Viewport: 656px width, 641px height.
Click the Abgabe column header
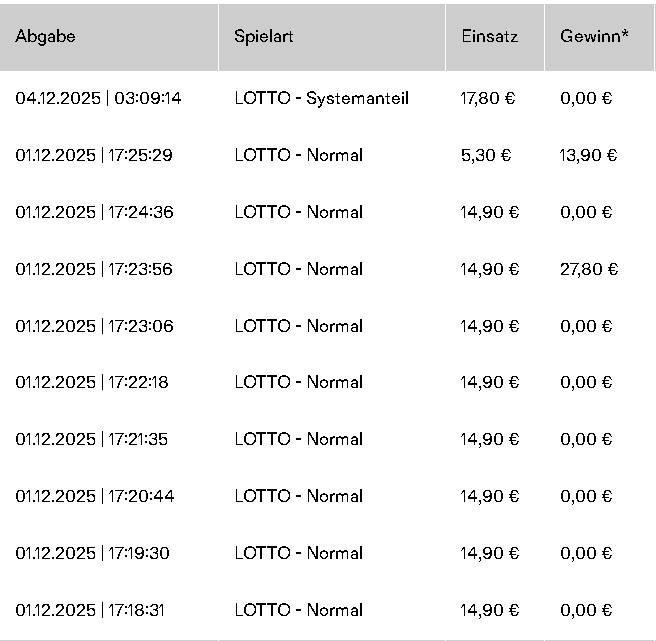(x=46, y=37)
